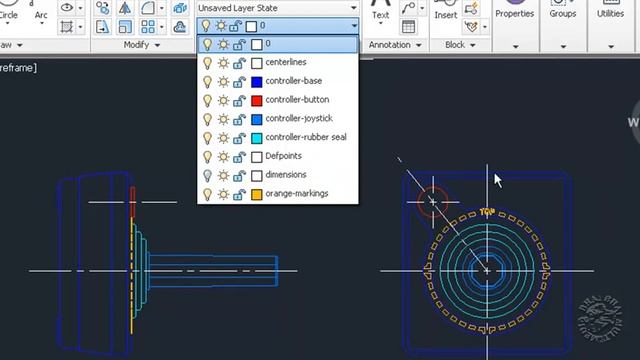Toggle lock on the Defpoints layer
Viewport: 640px width, 360px height.
coord(239,157)
